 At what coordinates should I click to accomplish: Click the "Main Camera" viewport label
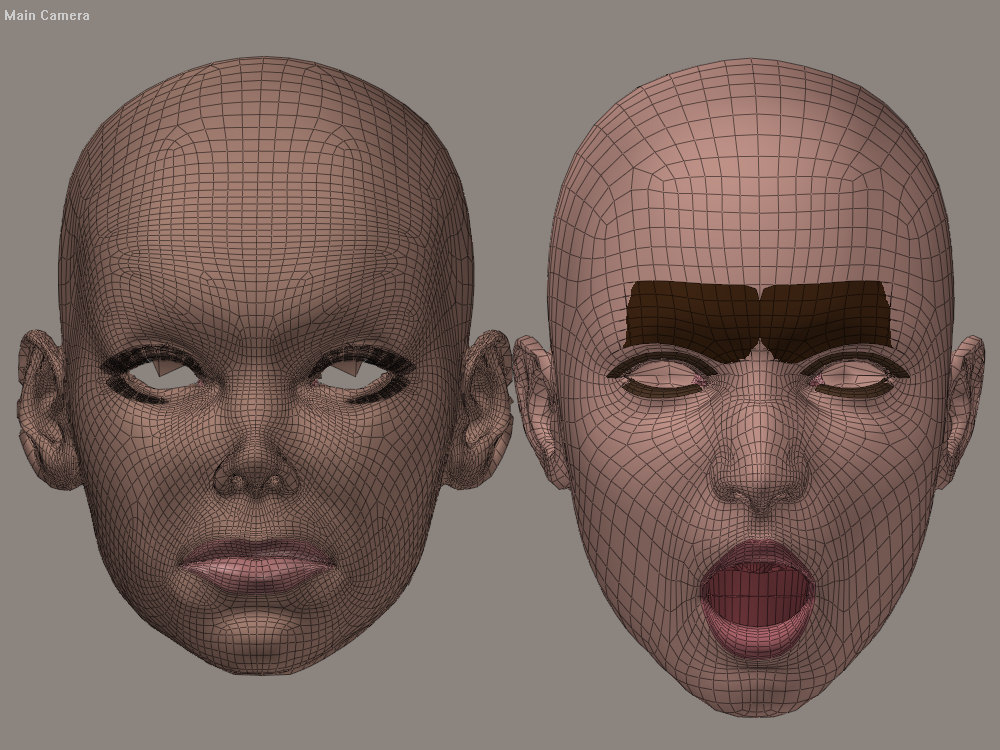coord(47,15)
